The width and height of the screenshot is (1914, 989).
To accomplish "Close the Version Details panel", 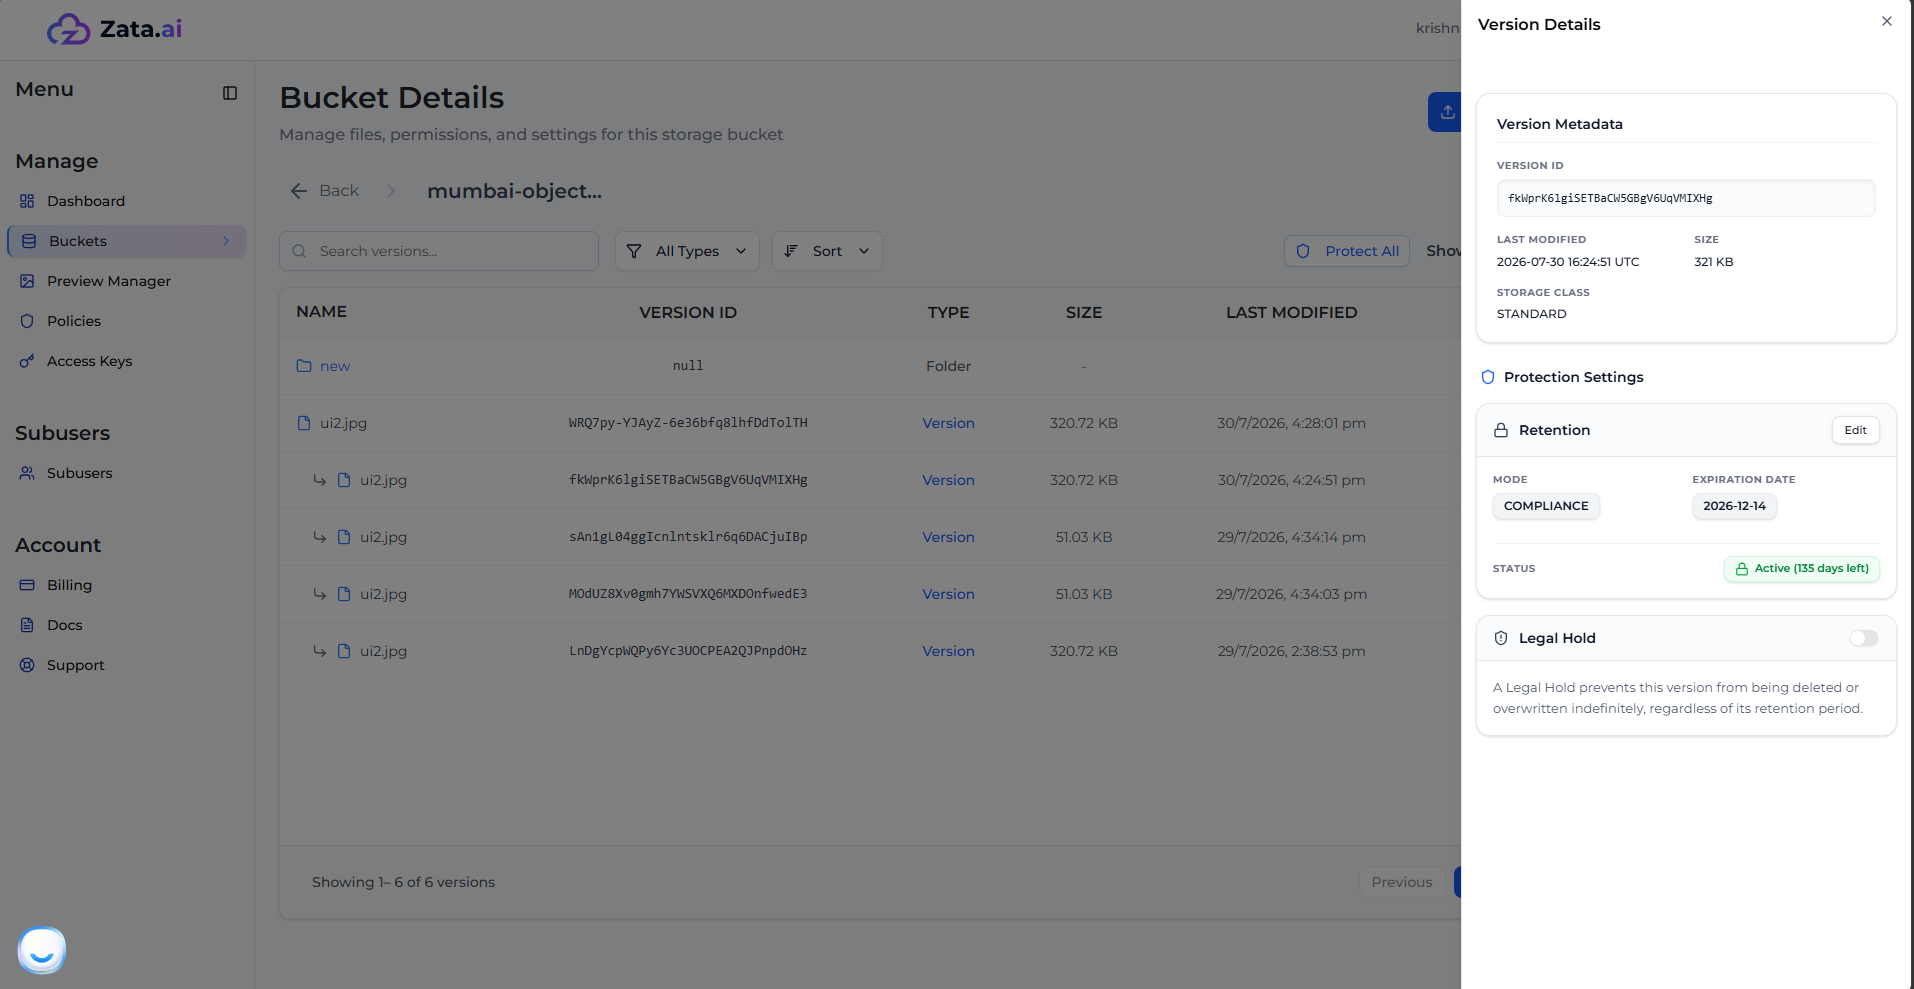I will [1887, 21].
